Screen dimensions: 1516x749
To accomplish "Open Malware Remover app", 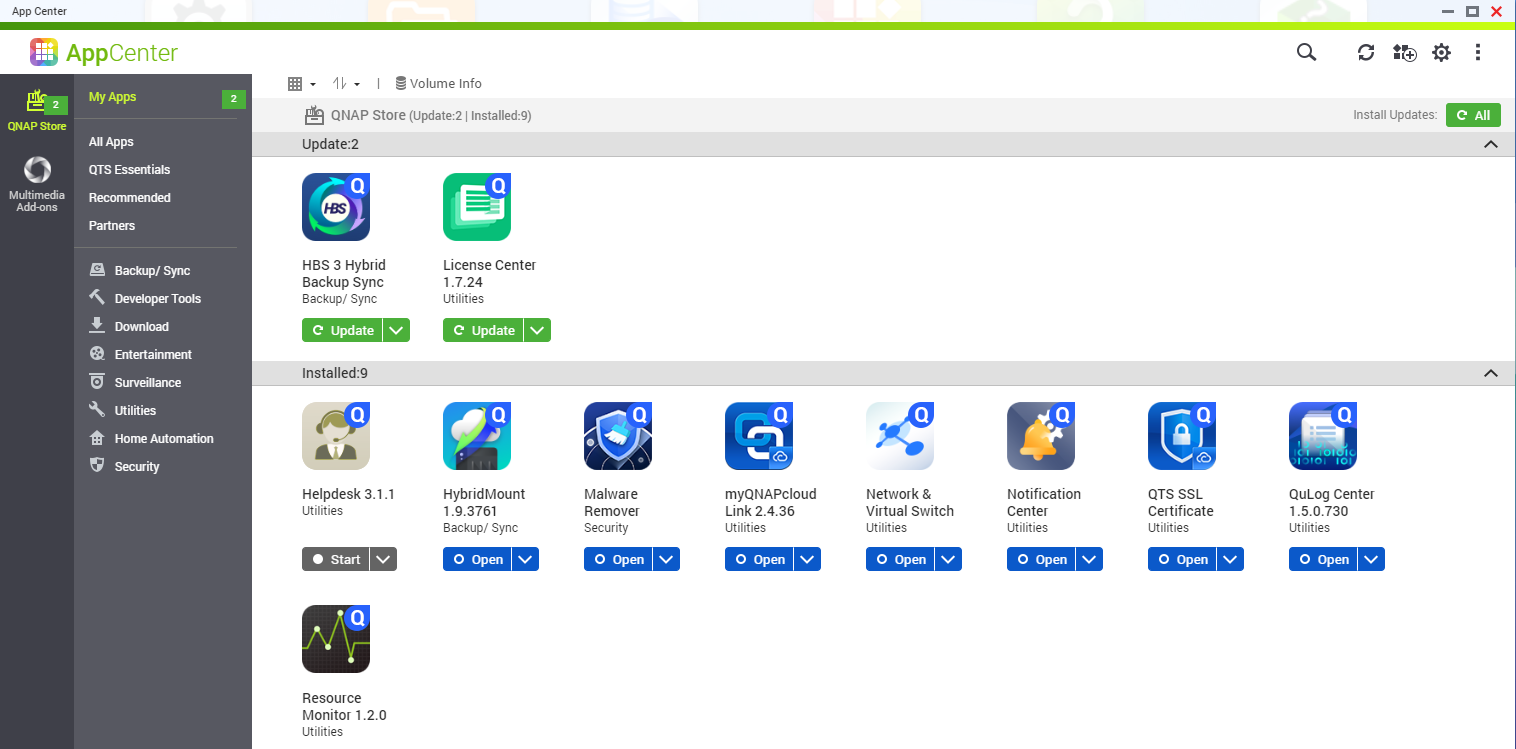I will pos(618,559).
